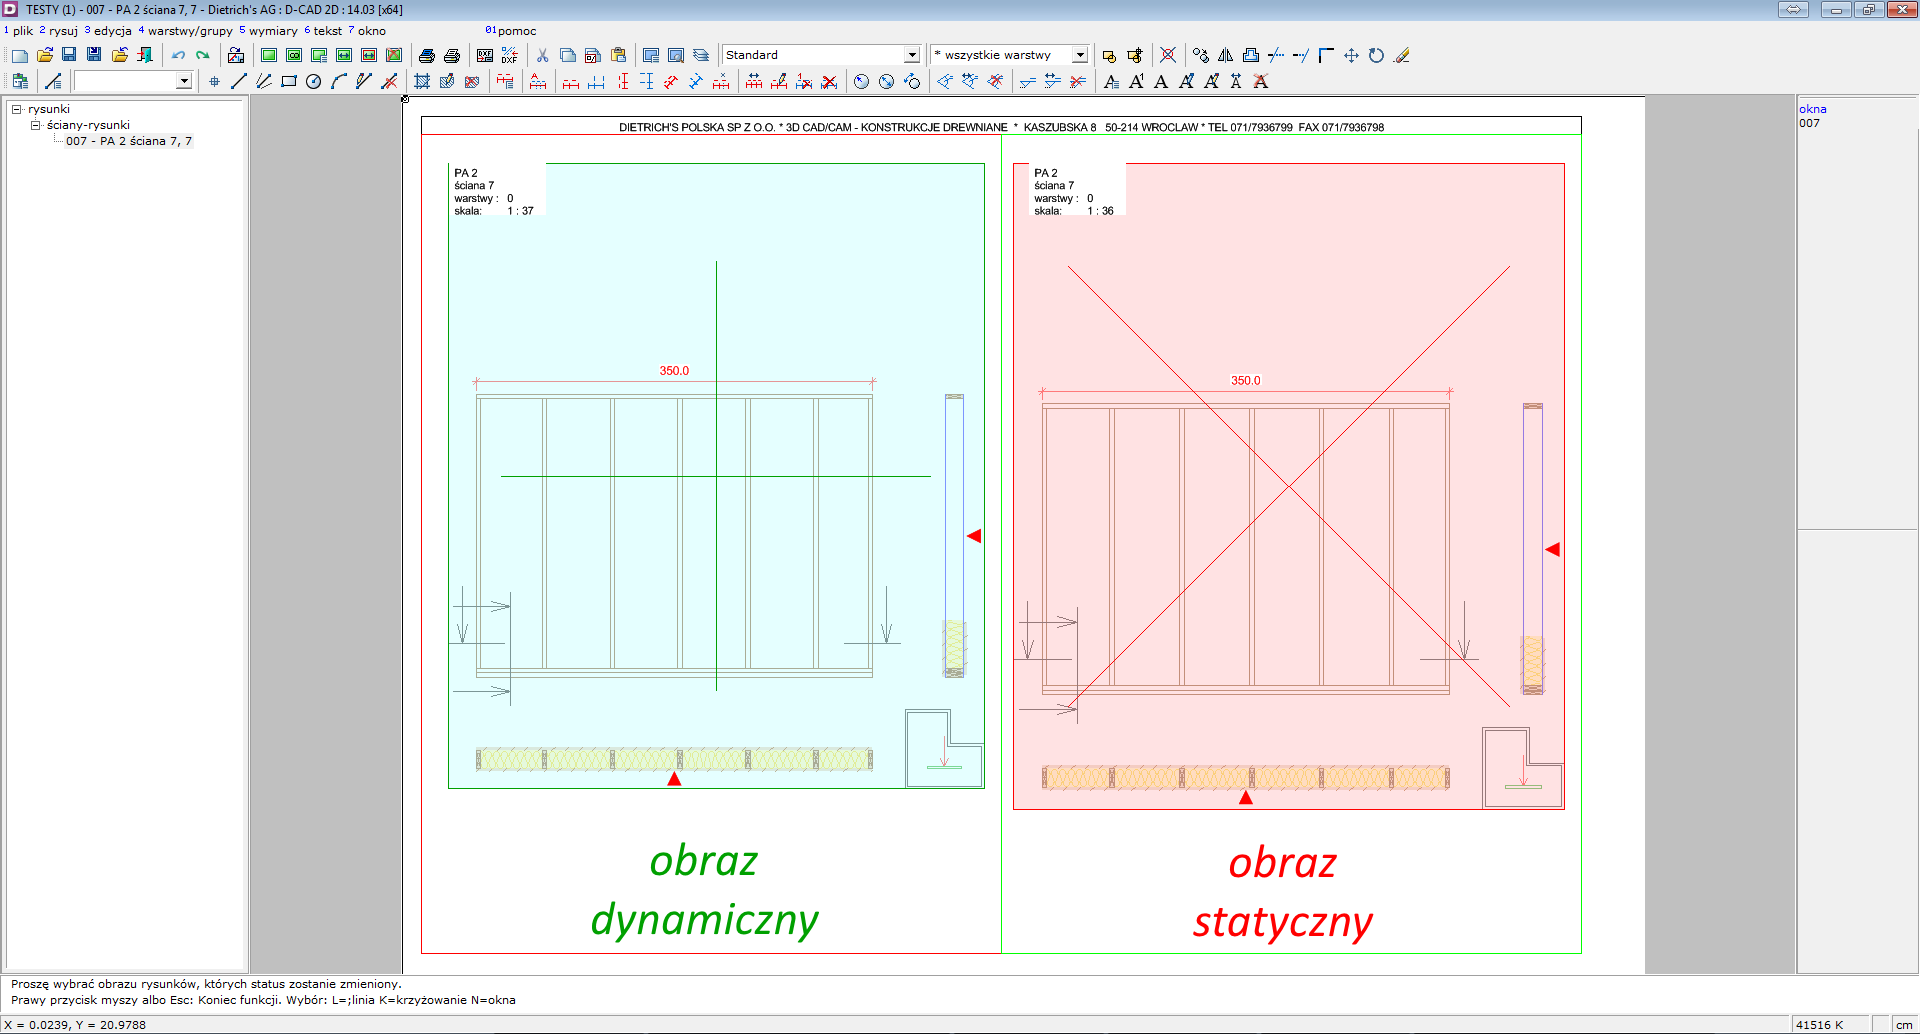Select the rectangle drawing tool
The width and height of the screenshot is (1920, 1034).
coord(289,82)
